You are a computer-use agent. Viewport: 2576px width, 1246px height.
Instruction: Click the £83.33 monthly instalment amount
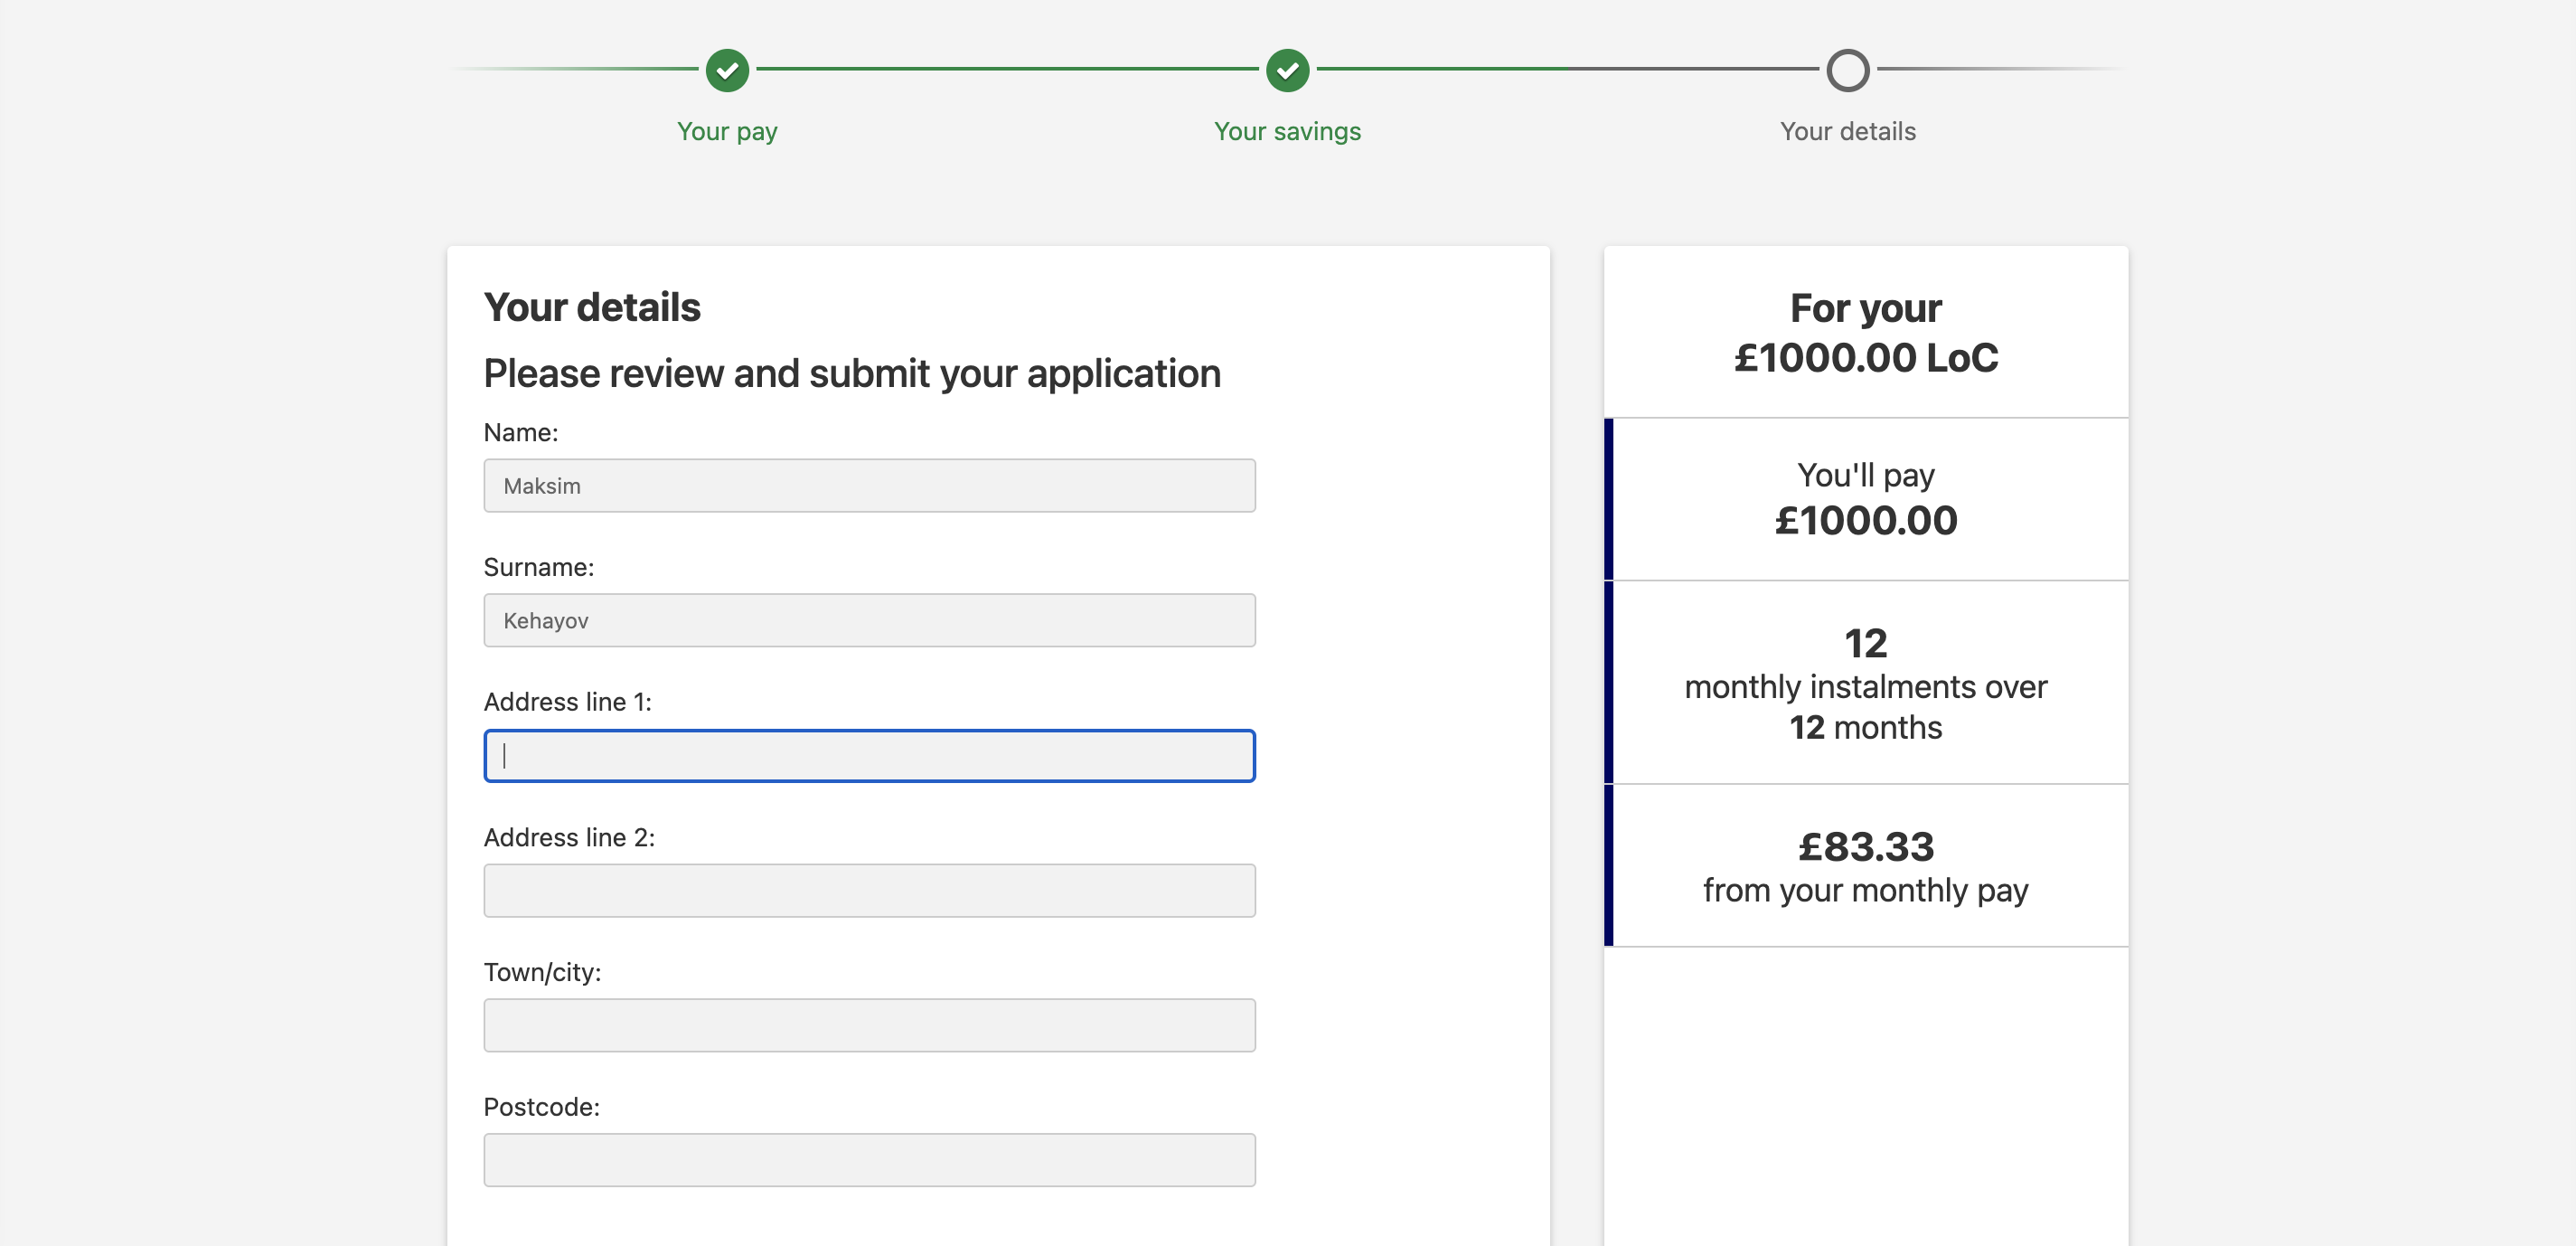click(x=1865, y=846)
